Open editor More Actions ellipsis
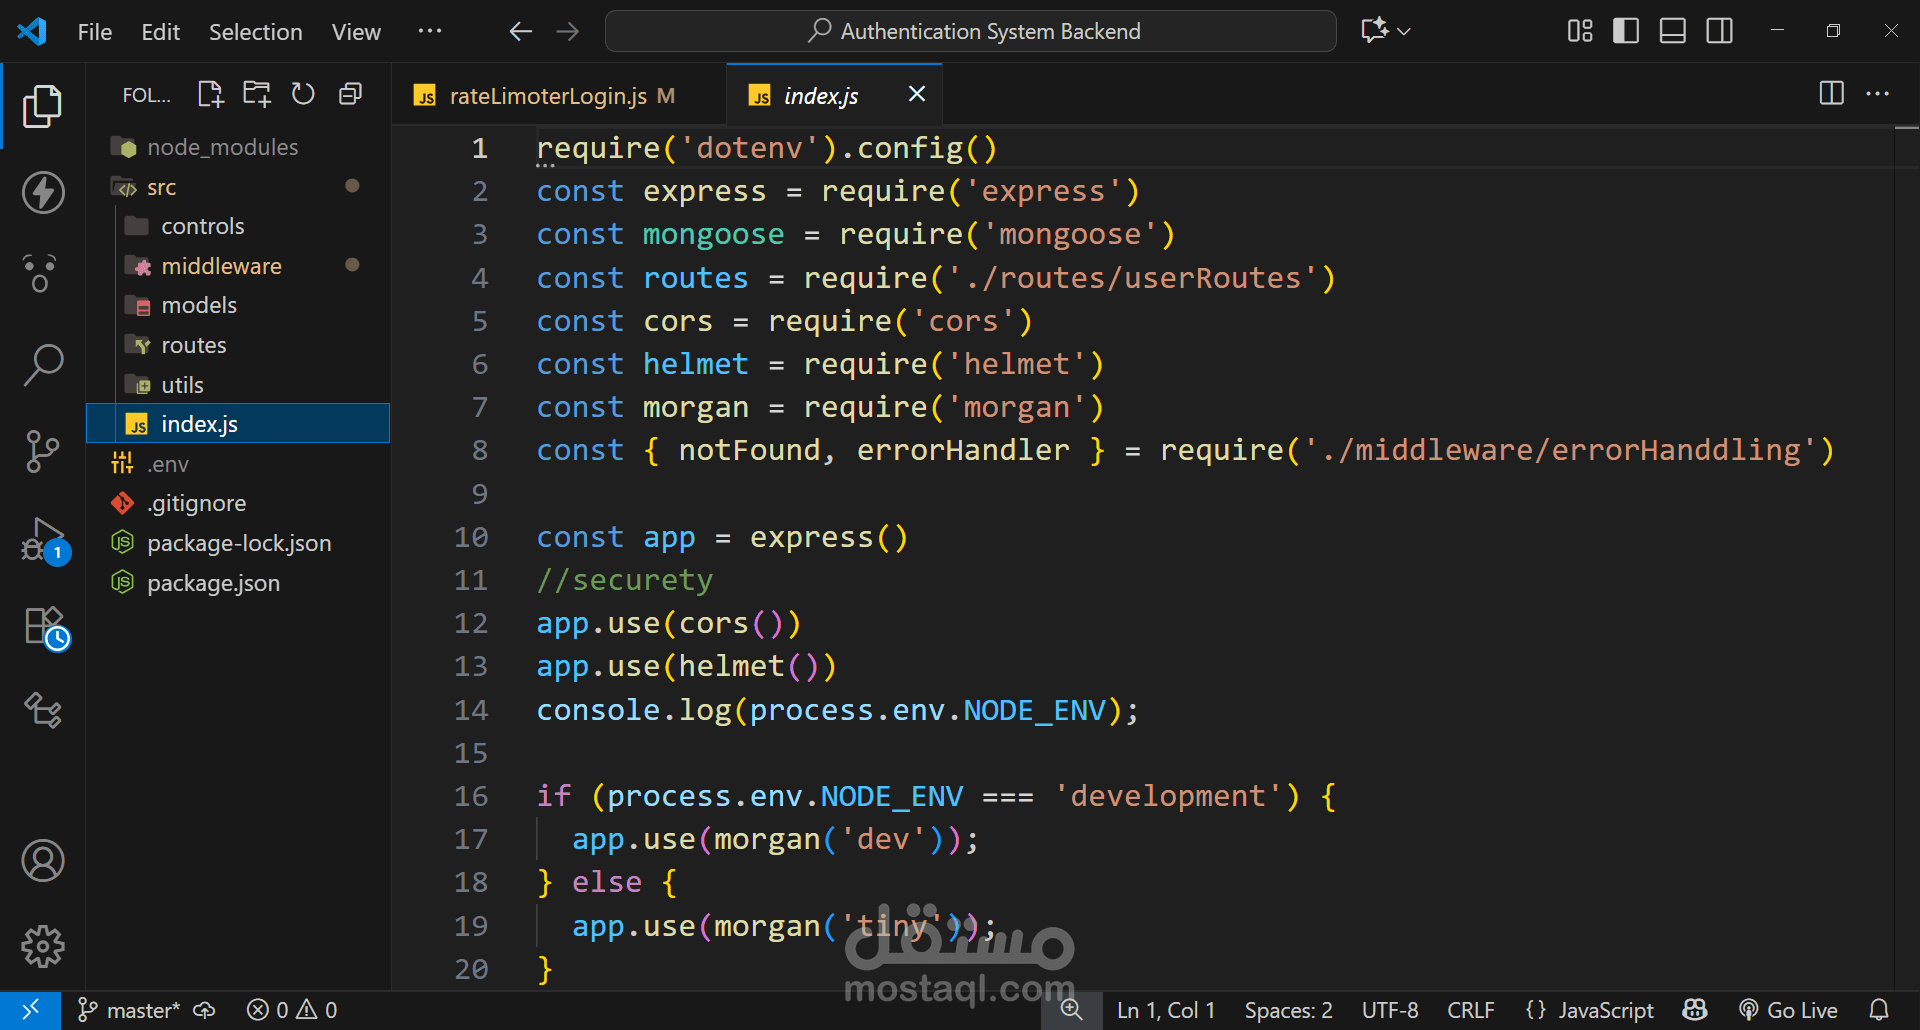Image resolution: width=1920 pixels, height=1030 pixels. [1878, 94]
